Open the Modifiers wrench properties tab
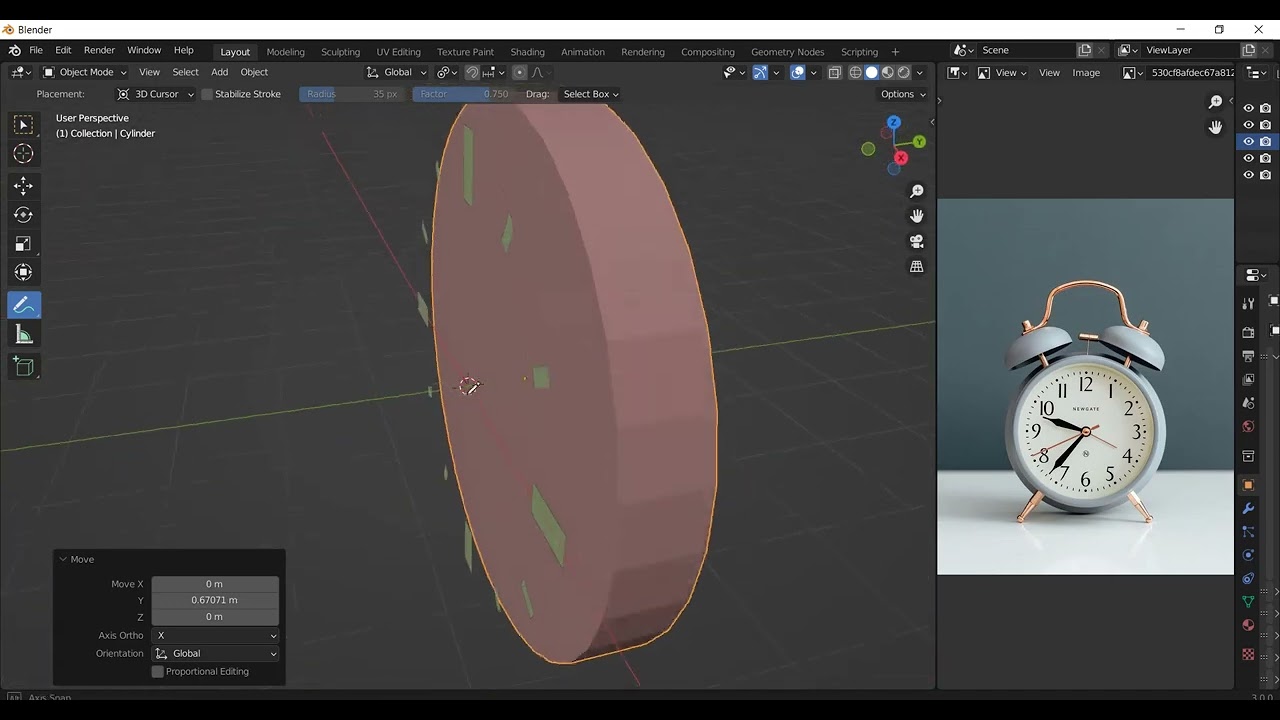This screenshot has height=720, width=1280. (1248, 509)
